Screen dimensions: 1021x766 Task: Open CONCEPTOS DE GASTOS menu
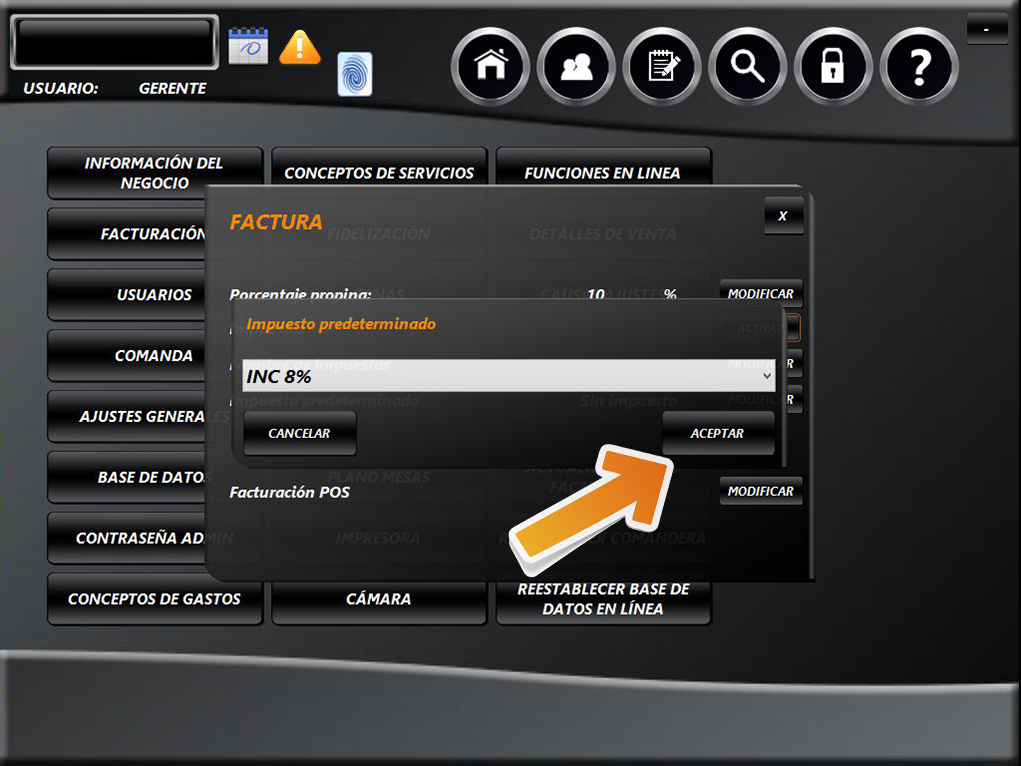pyautogui.click(x=154, y=599)
